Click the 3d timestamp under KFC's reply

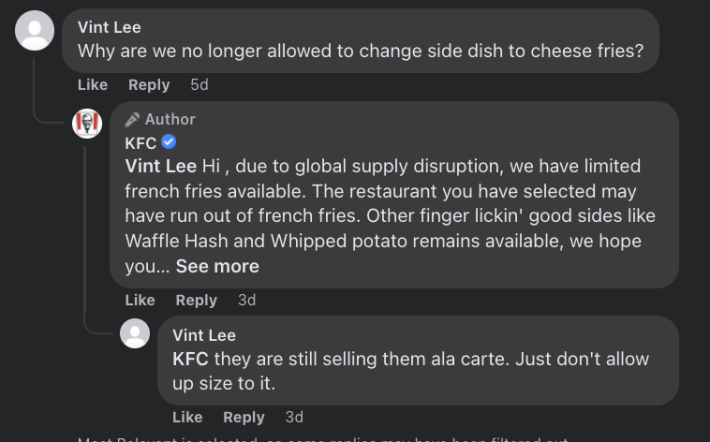[x=247, y=300]
